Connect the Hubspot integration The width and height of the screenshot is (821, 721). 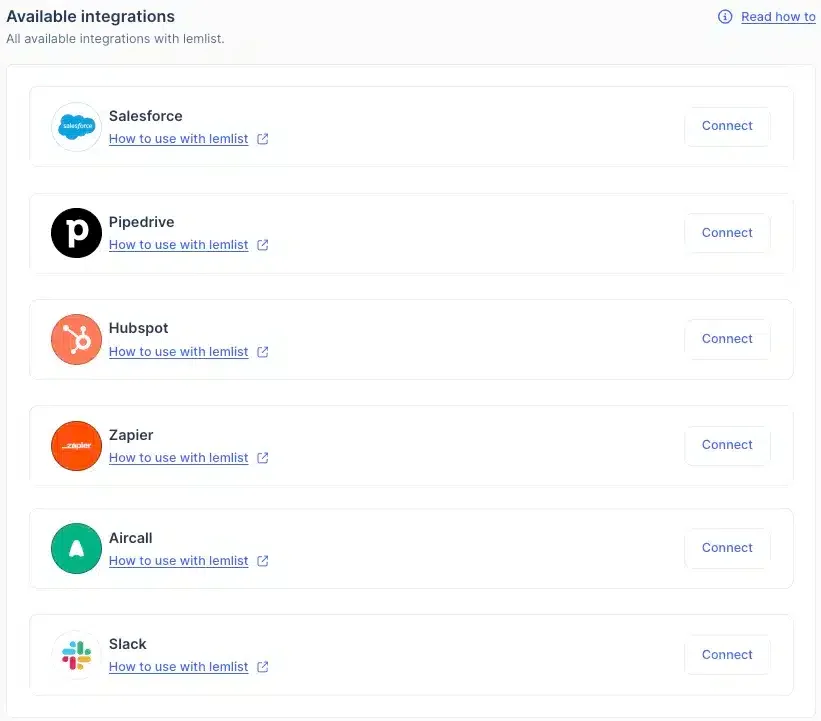click(727, 339)
